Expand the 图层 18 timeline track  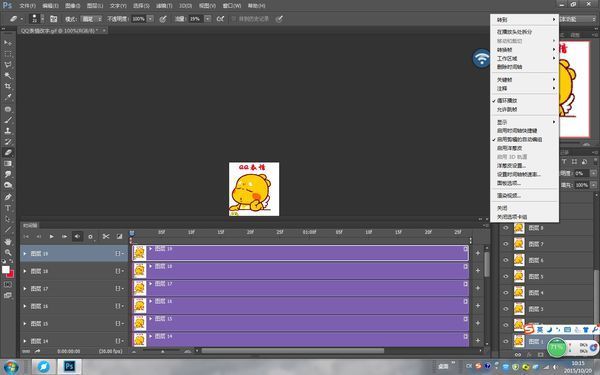25,271
